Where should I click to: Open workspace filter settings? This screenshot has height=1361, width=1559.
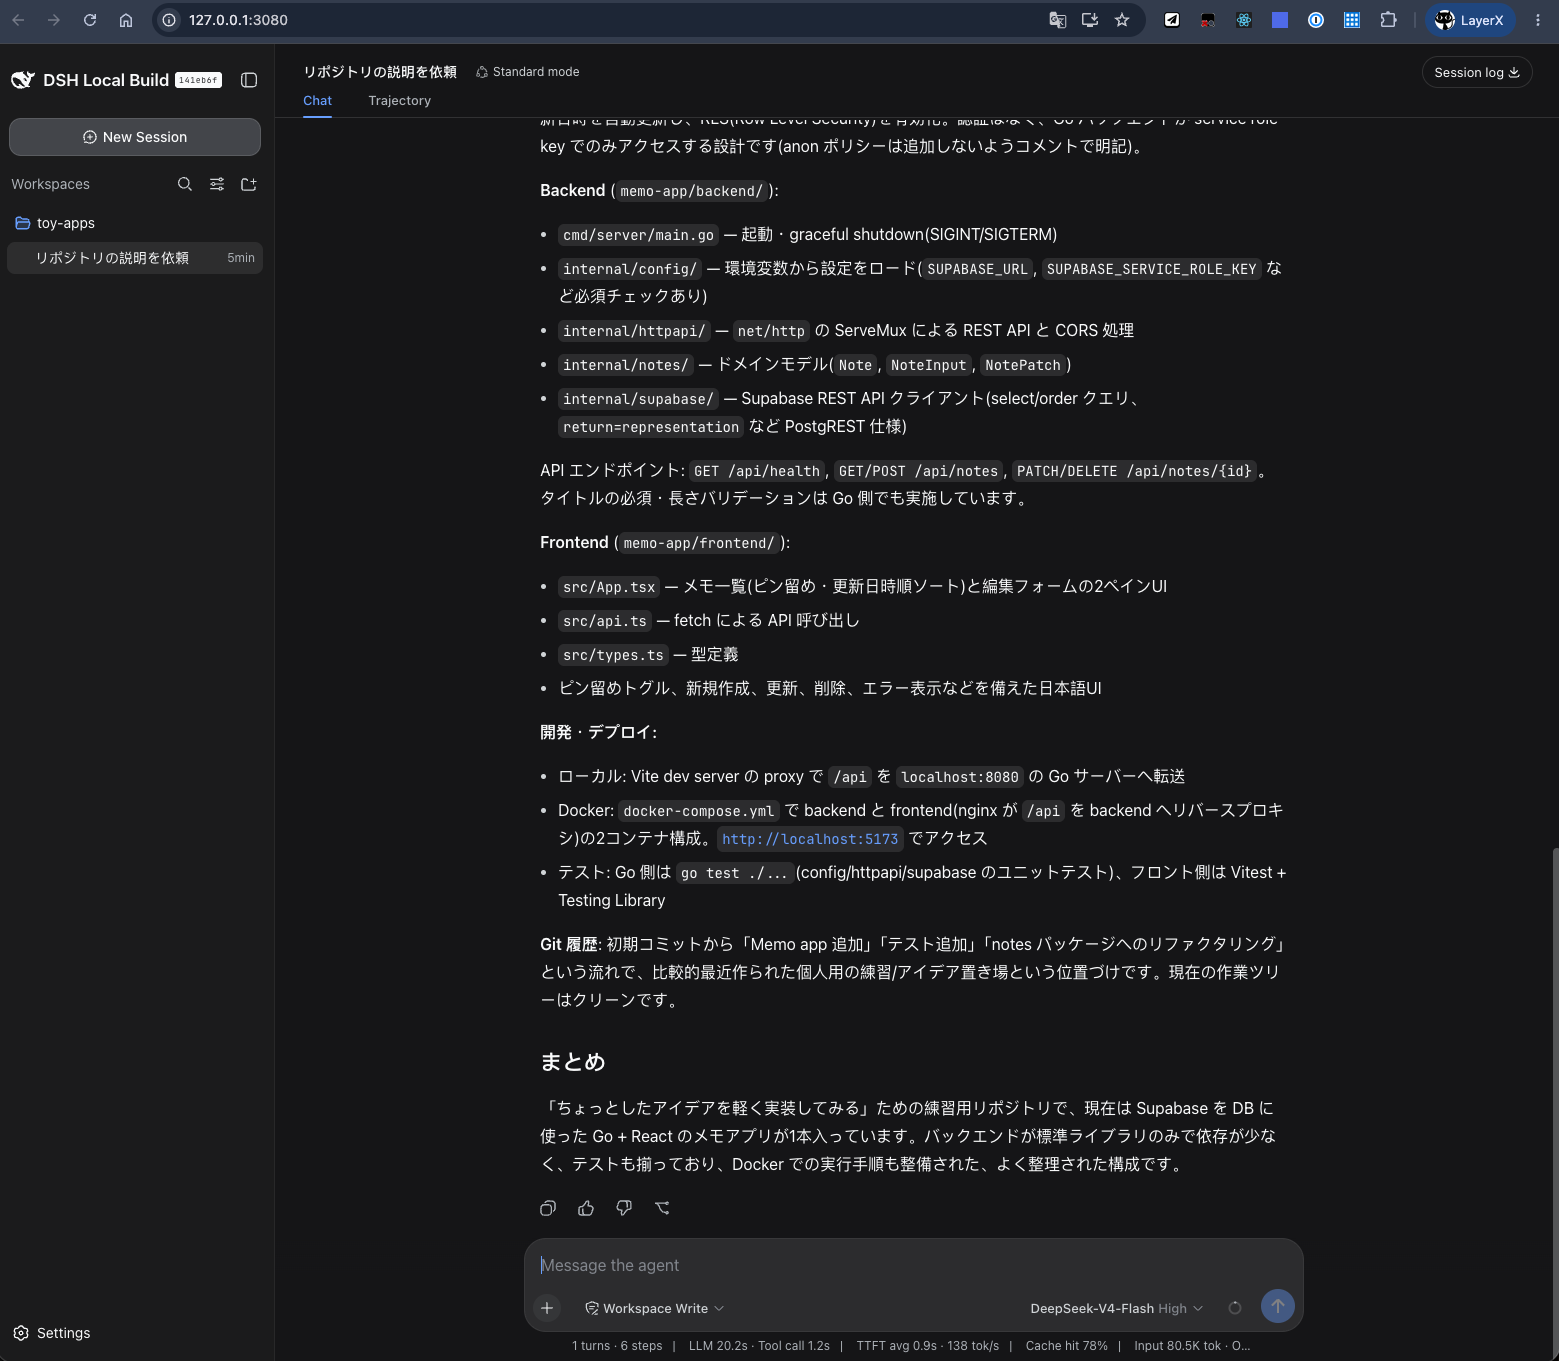[217, 184]
